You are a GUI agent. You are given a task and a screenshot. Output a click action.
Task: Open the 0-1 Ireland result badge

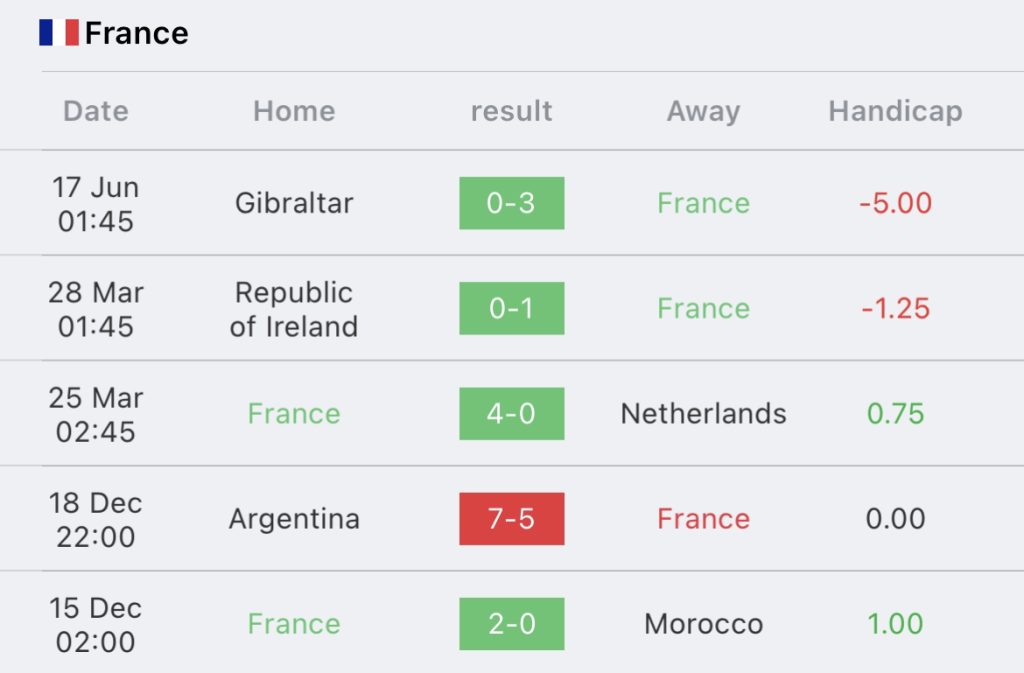(x=511, y=308)
